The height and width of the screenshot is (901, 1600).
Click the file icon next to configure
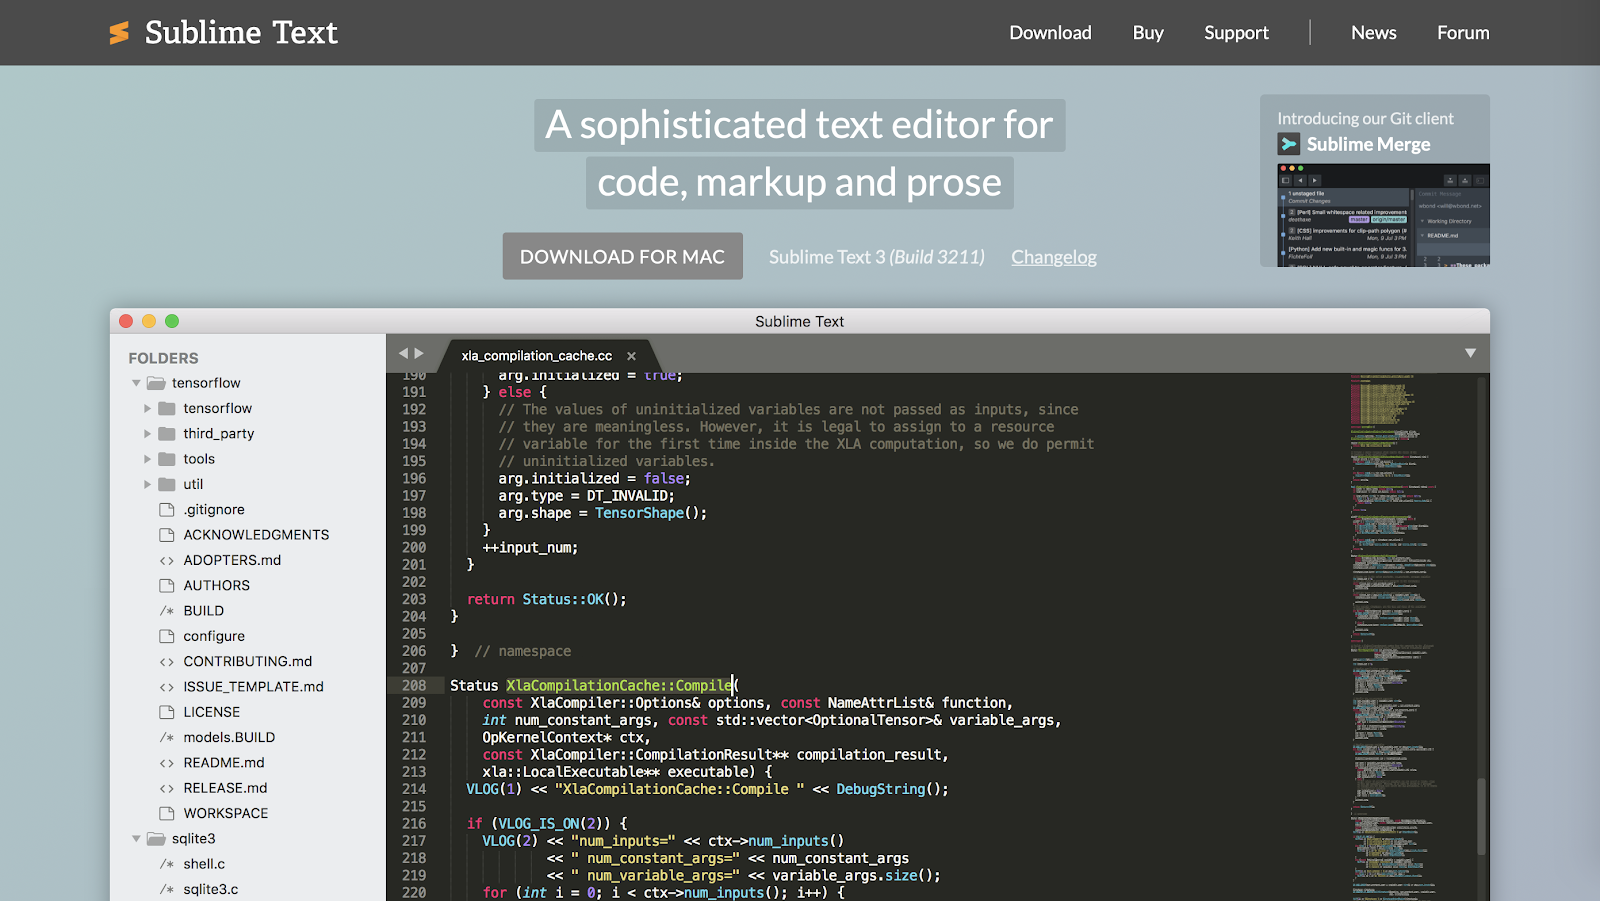click(x=167, y=636)
